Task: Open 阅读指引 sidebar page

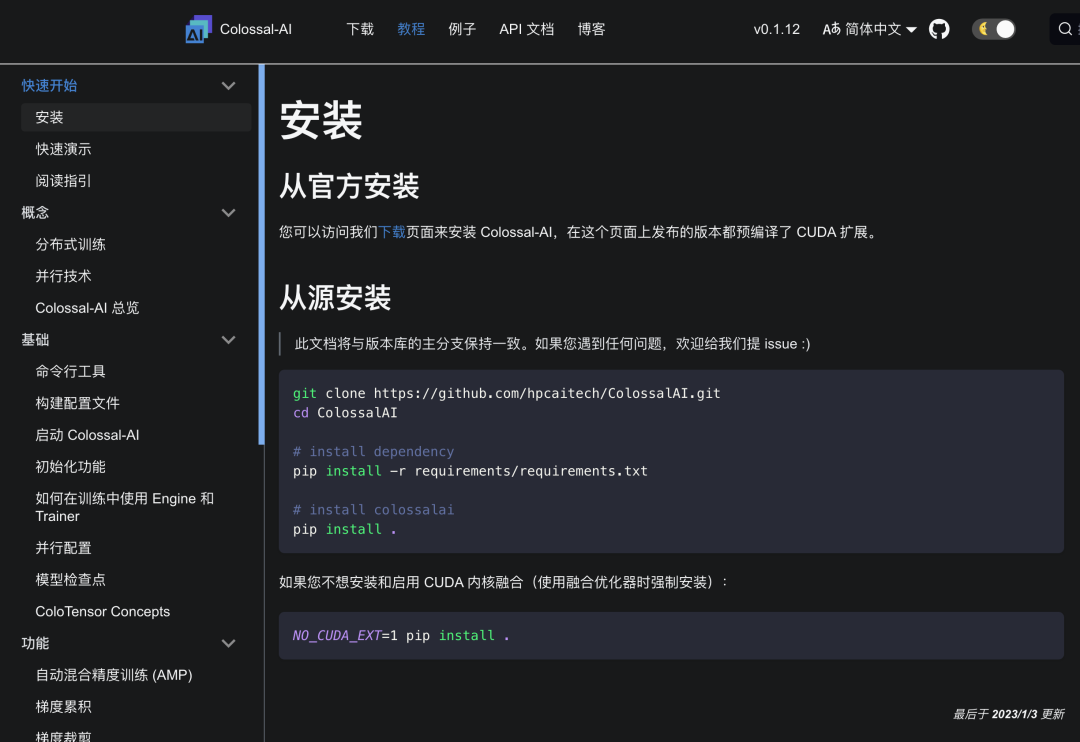Action: (63, 181)
